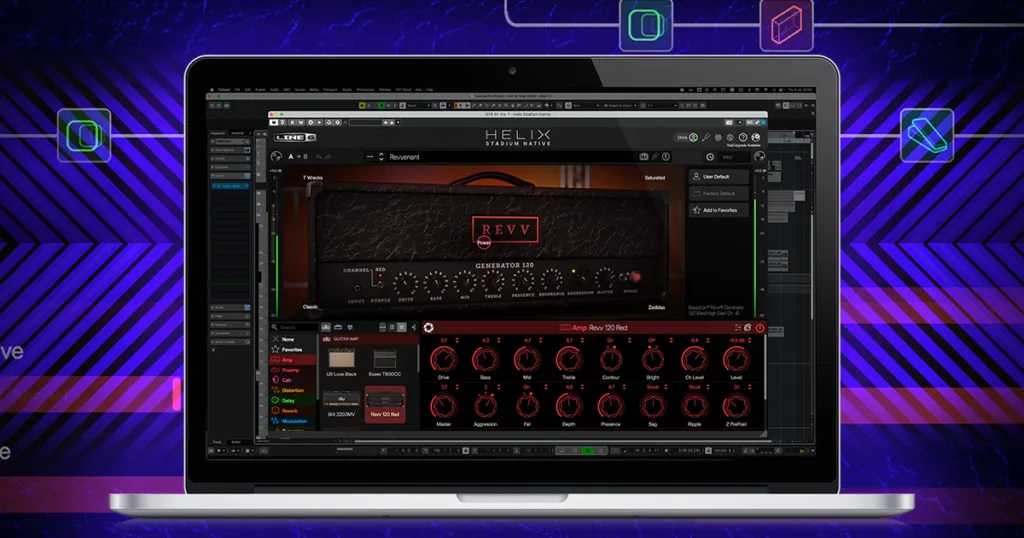Open the help question mark icon
This screenshot has height=538, width=1024.
pyautogui.click(x=743, y=137)
